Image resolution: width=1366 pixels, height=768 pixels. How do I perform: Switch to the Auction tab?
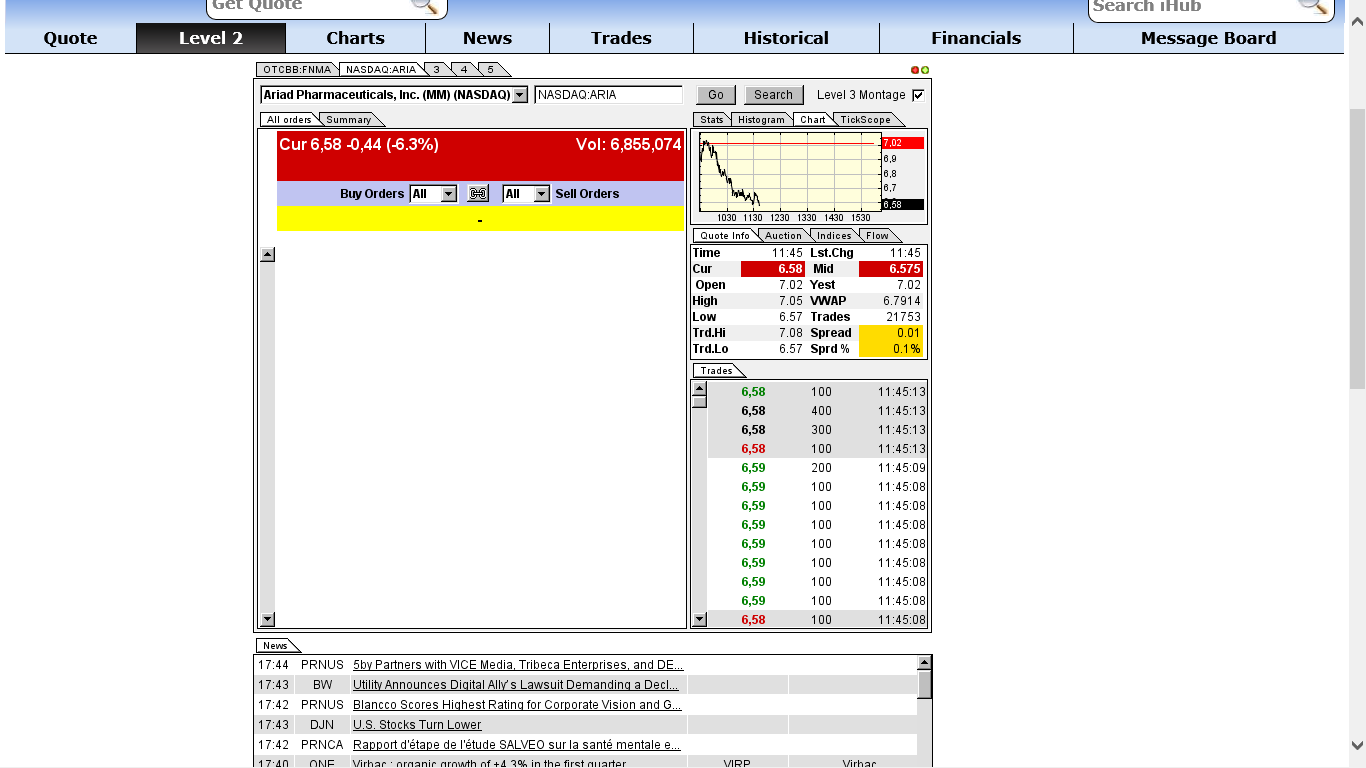783,235
